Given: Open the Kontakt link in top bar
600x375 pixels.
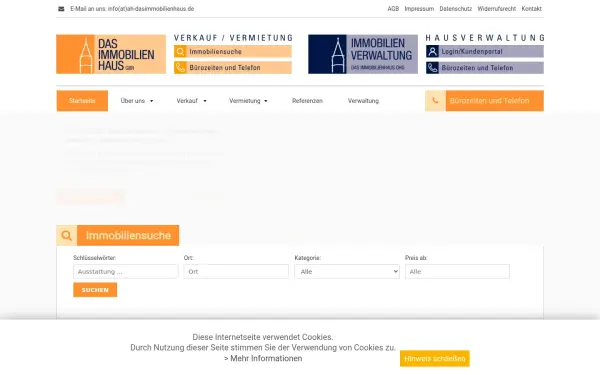Looking at the screenshot, I should tap(532, 9).
